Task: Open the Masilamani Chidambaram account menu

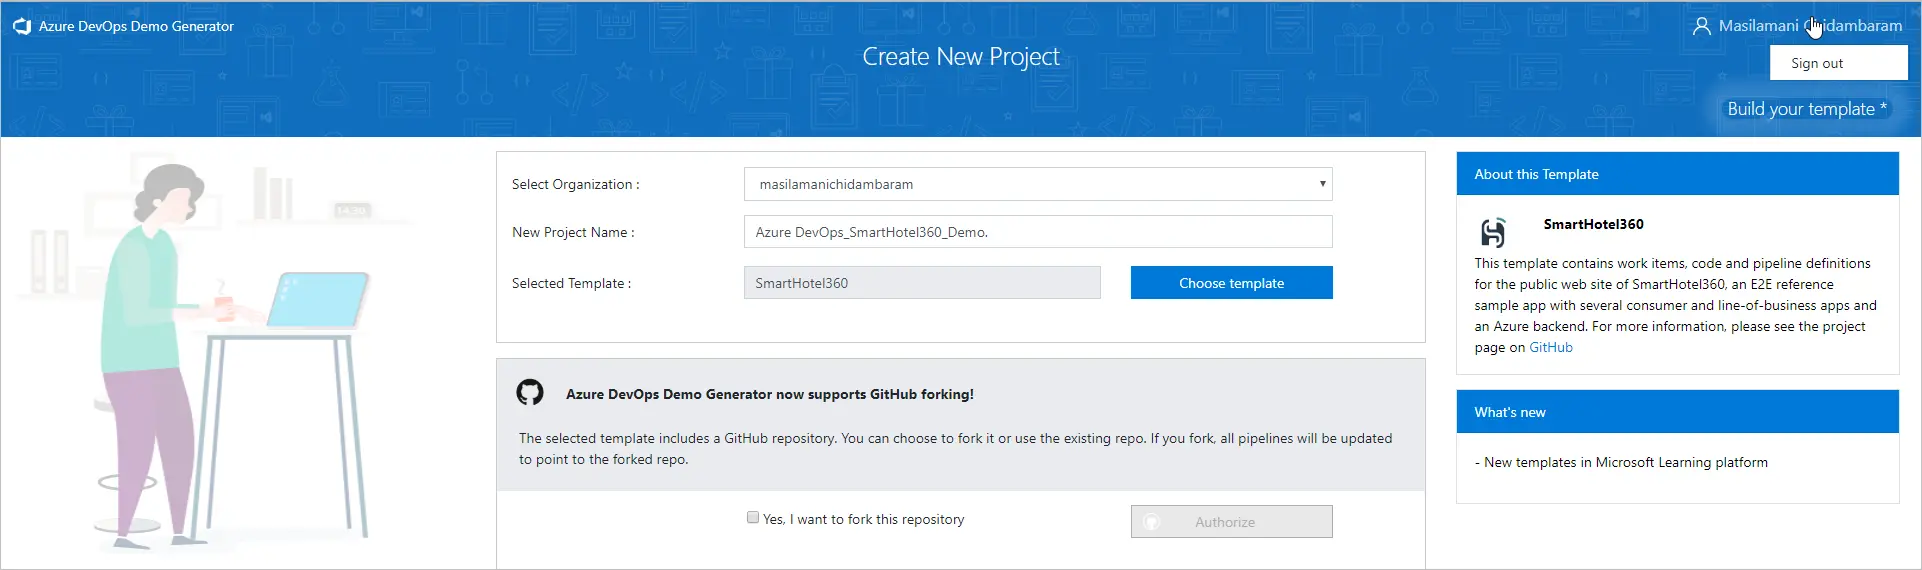Action: click(1809, 26)
